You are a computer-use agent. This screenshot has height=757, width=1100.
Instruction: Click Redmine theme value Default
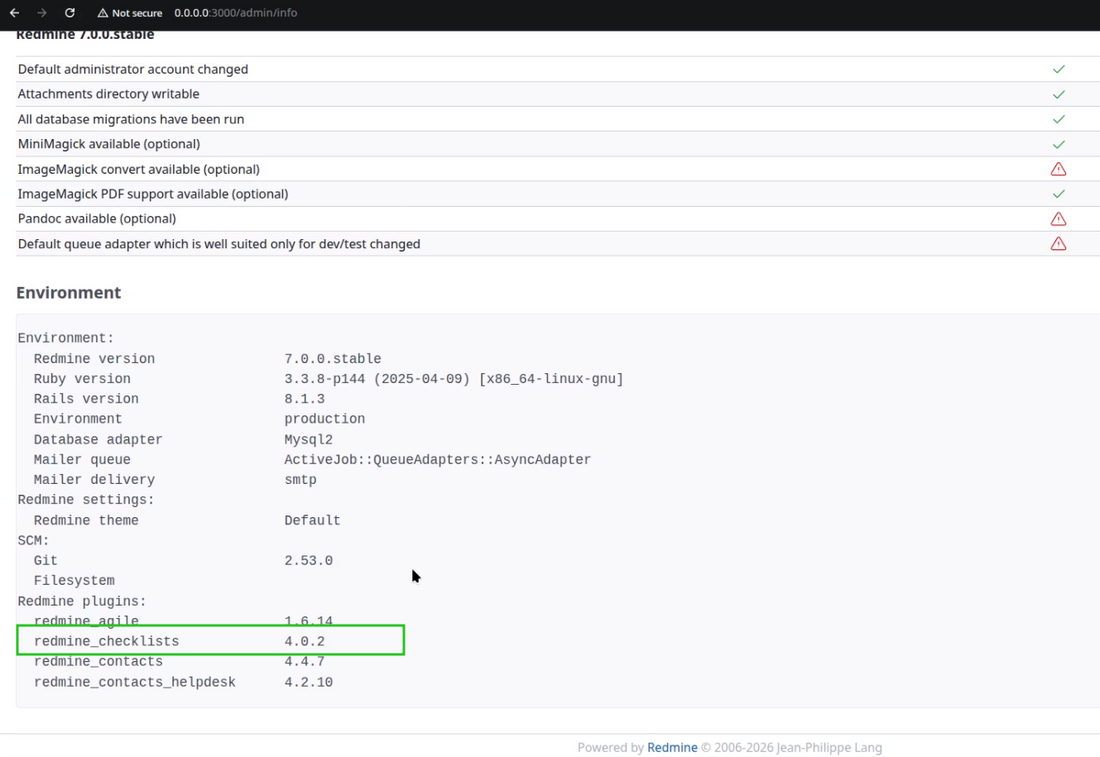pyautogui.click(x=312, y=521)
